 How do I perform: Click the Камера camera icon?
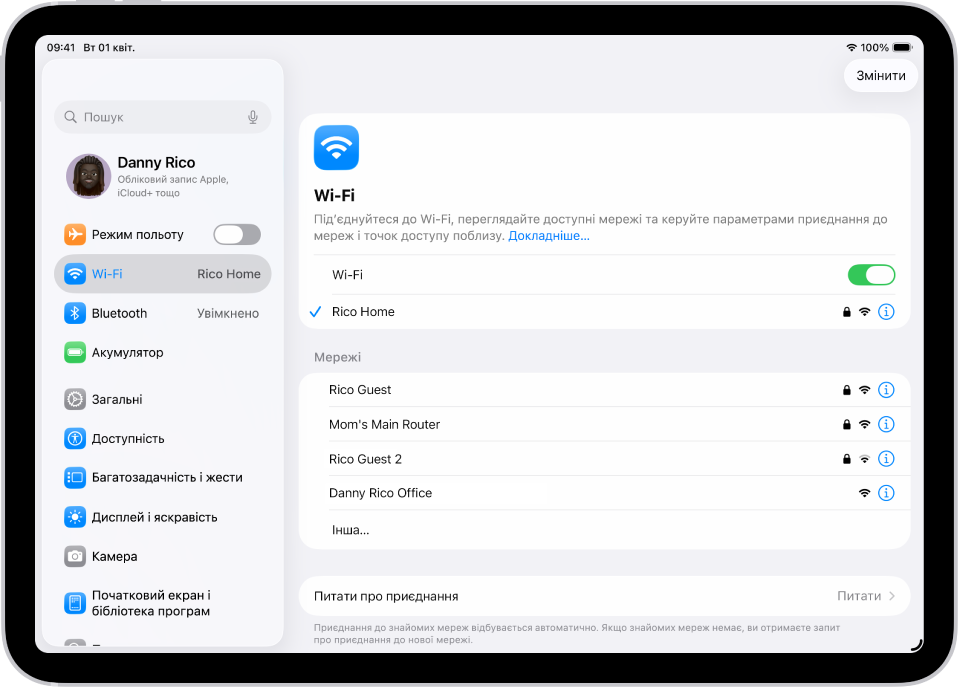point(75,557)
